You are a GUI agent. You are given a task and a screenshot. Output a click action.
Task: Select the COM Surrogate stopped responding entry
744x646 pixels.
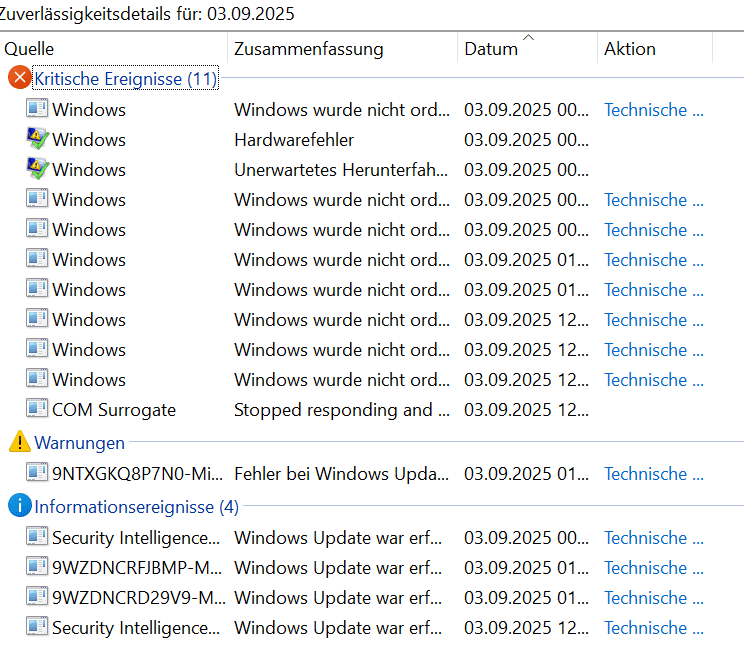click(x=333, y=409)
